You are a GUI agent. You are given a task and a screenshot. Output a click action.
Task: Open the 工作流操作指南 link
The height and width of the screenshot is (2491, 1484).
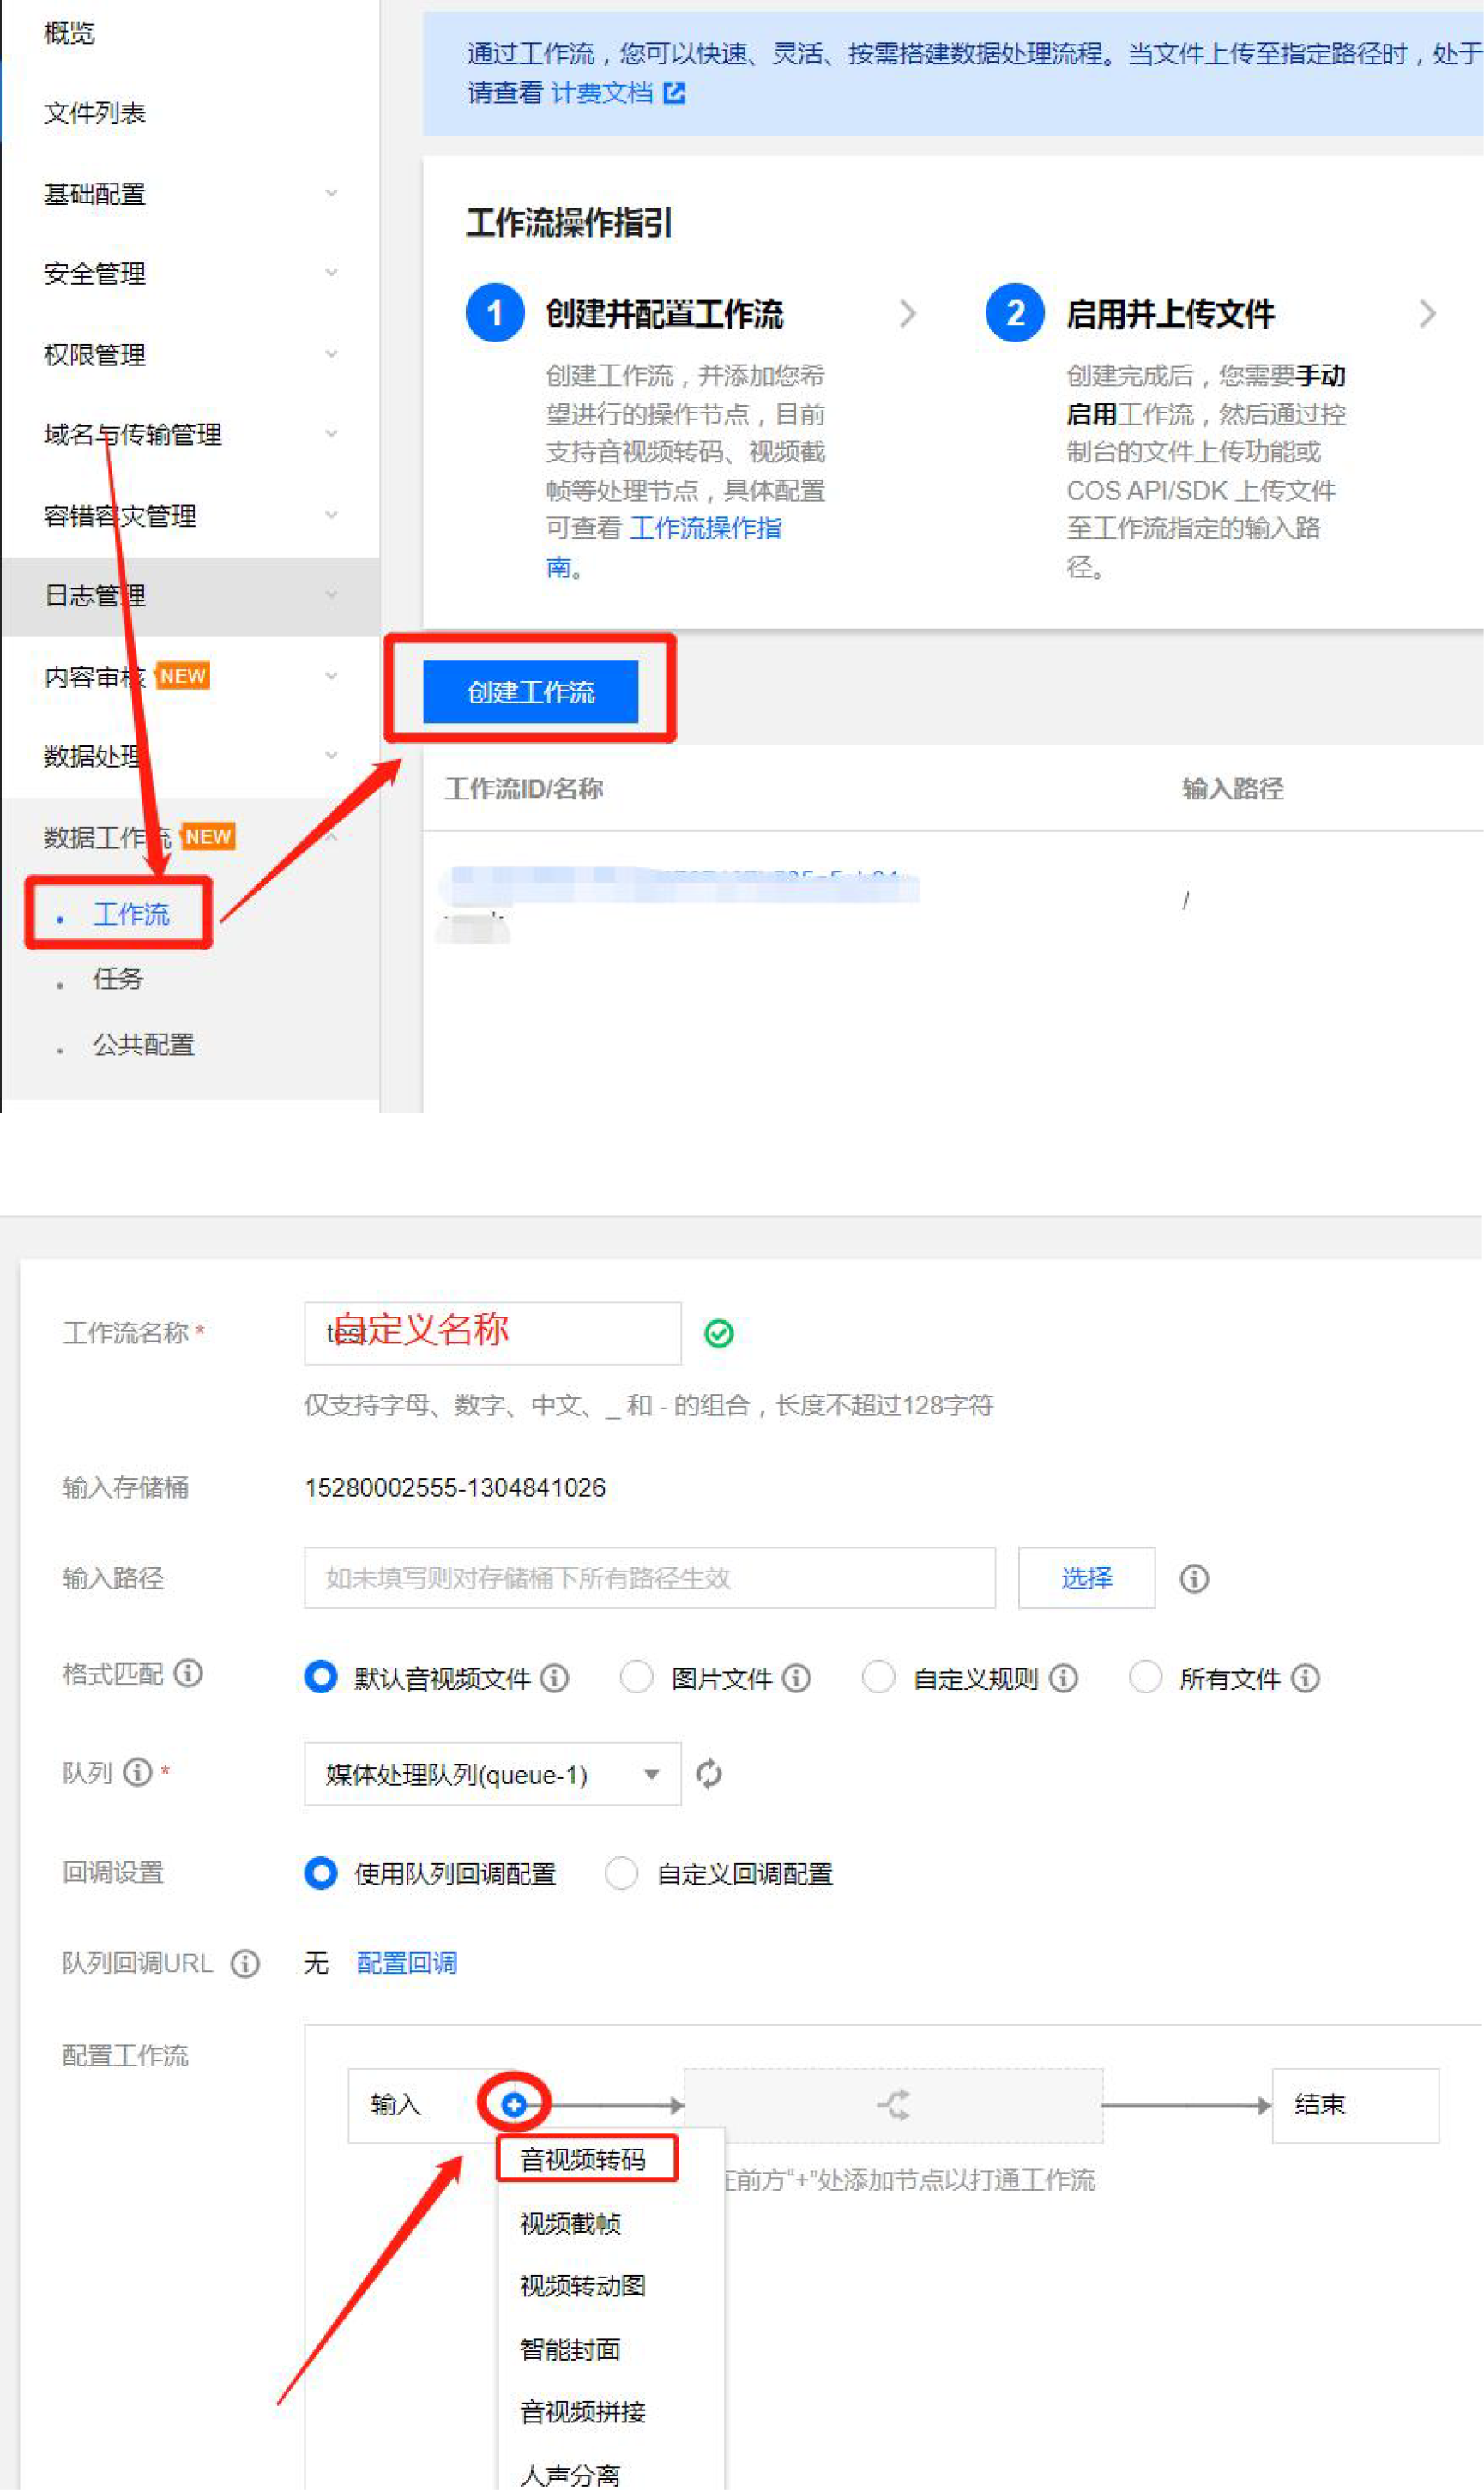pyautogui.click(x=705, y=528)
